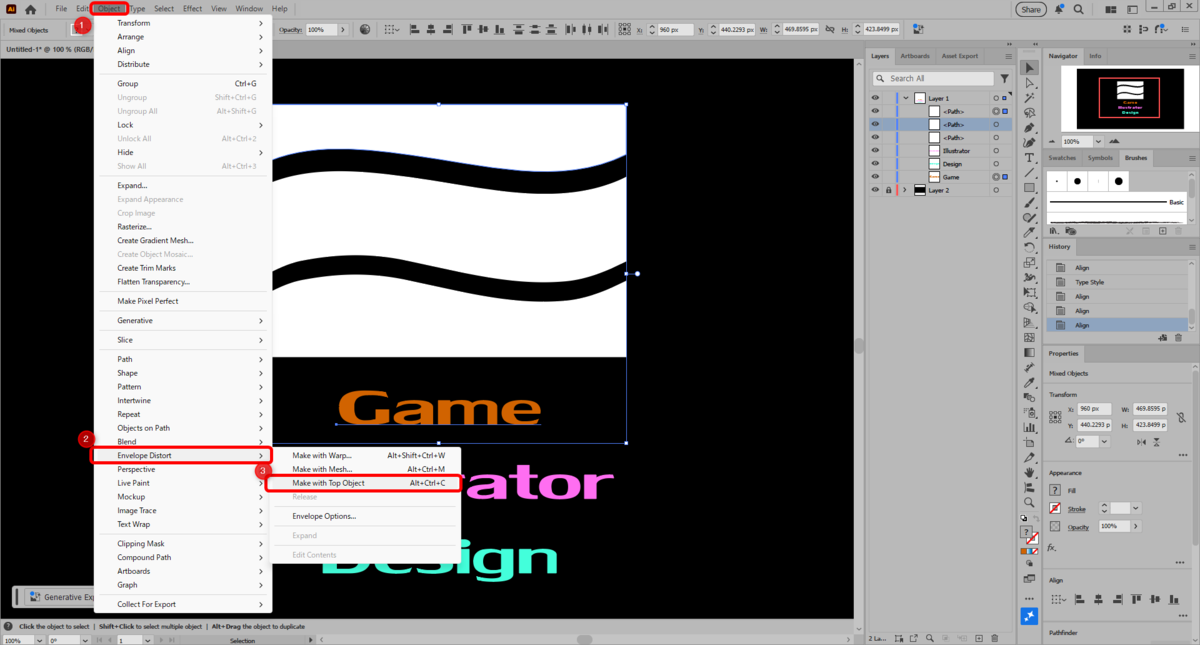Select the Pen tool in the toolbar

point(1029,128)
